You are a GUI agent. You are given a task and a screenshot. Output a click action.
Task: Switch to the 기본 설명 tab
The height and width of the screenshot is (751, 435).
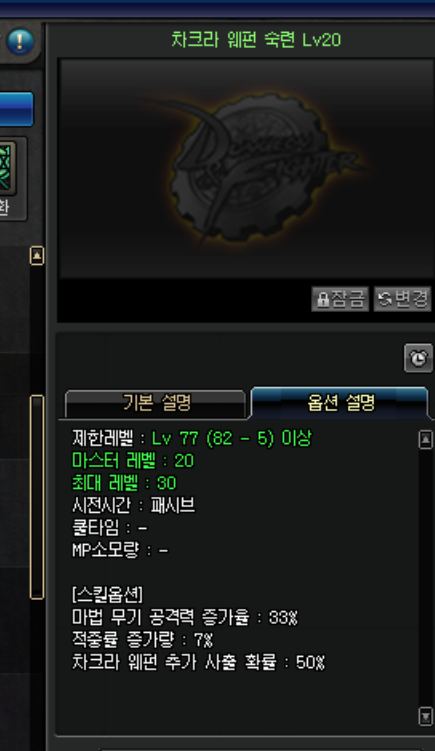[156, 403]
